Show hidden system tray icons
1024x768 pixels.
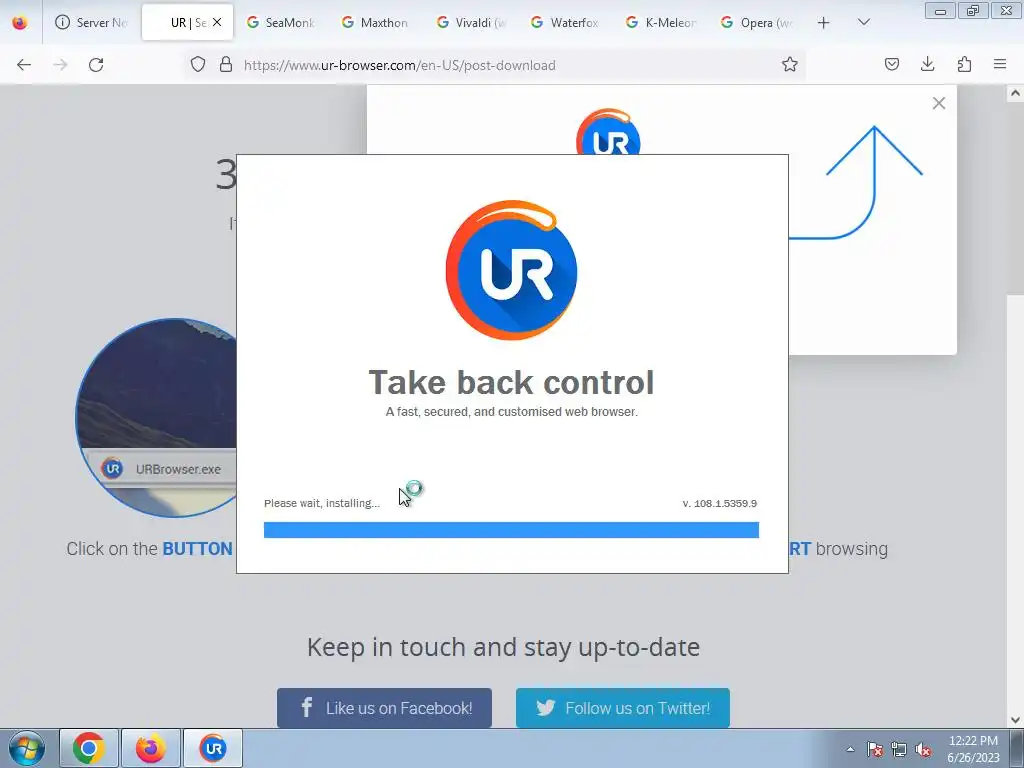coord(850,749)
